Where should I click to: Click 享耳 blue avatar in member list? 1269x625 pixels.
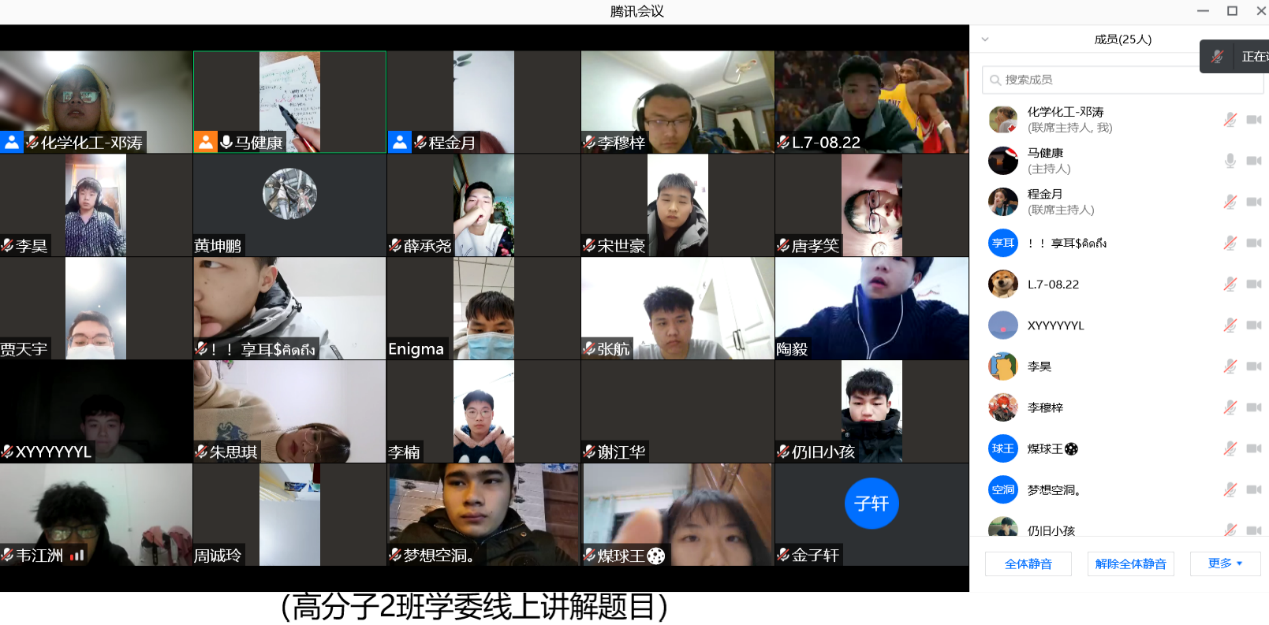tap(1003, 243)
